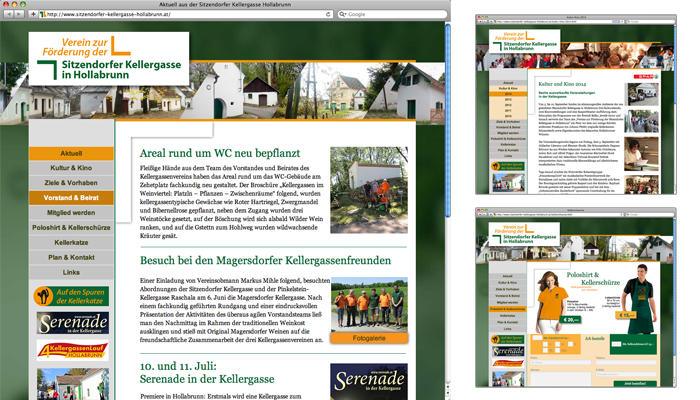This screenshot has height=400, width=700.
Task: Click the red SPAR sponsor logo
Action: pyautogui.click(x=646, y=77)
